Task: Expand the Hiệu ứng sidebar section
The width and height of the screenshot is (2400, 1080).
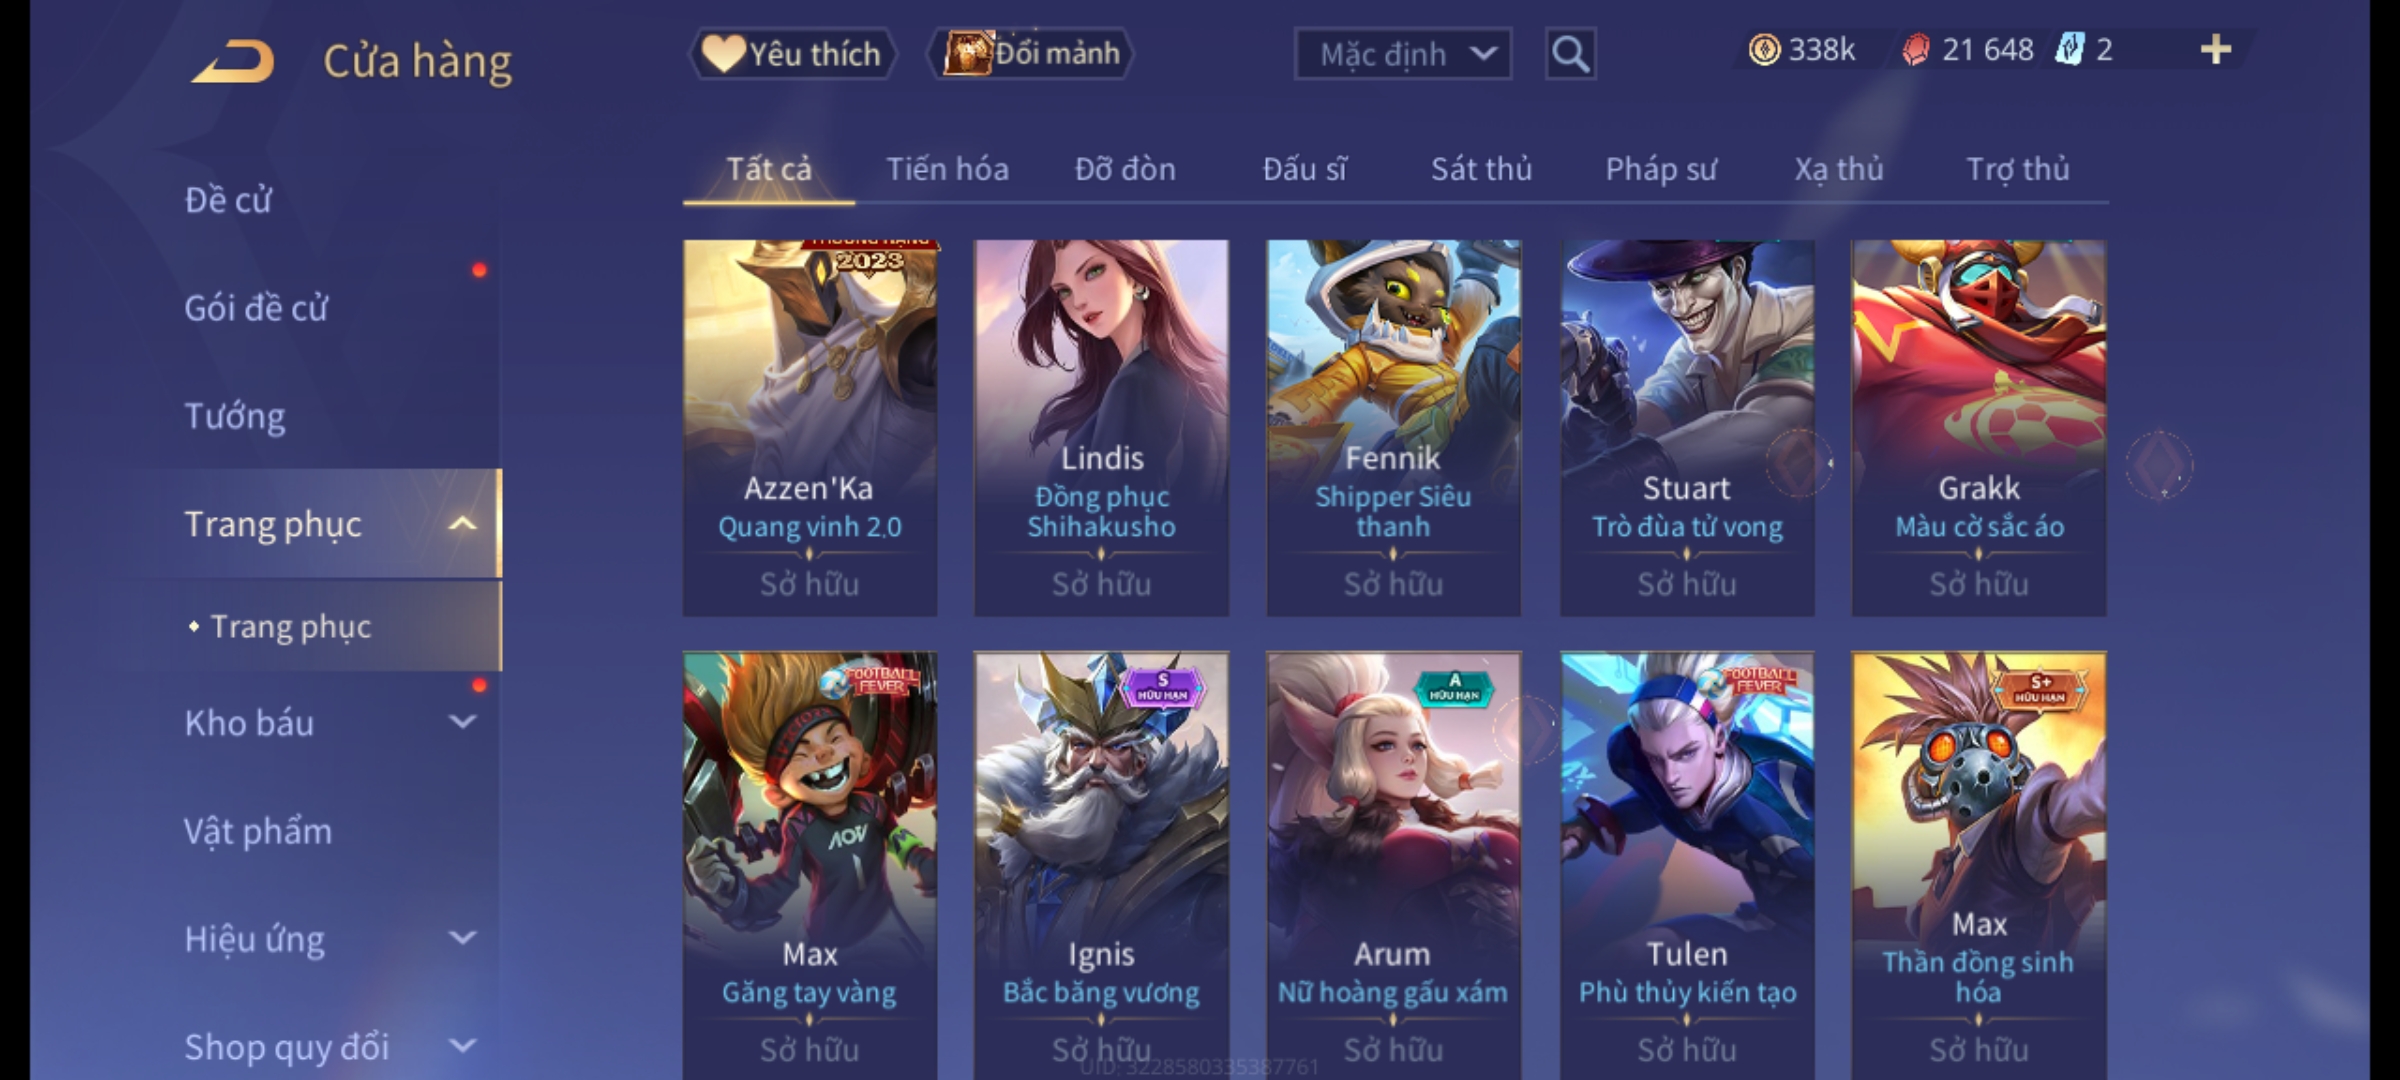Action: coord(462,938)
